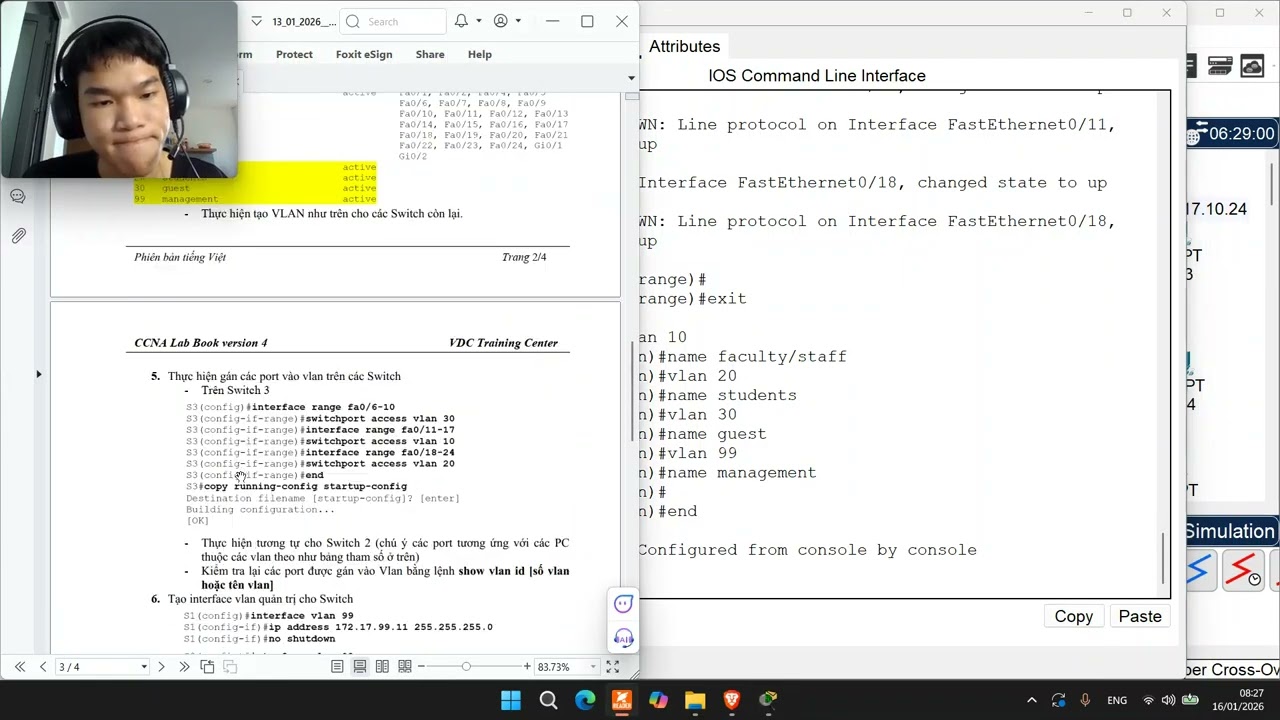Open quick access dropdown beside file name

(256, 21)
